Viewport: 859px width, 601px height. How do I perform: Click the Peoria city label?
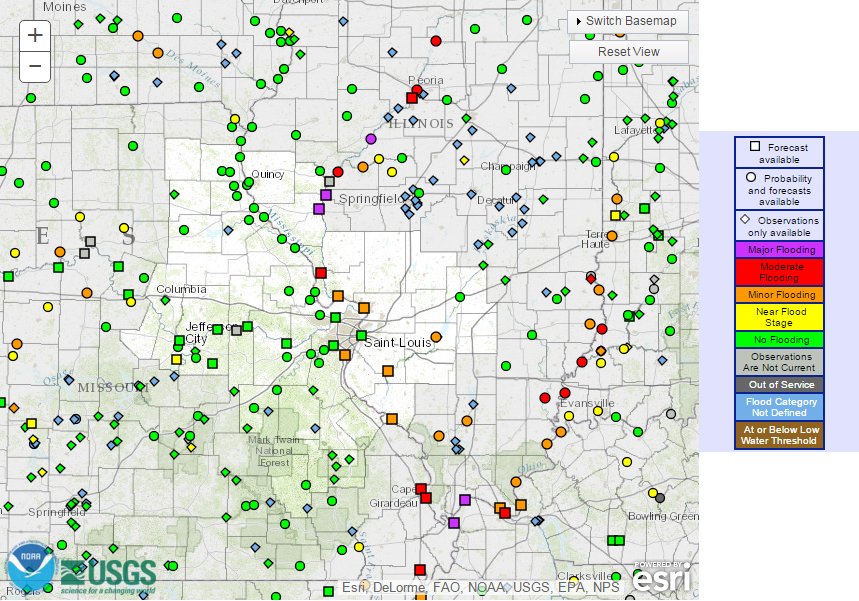pos(426,80)
